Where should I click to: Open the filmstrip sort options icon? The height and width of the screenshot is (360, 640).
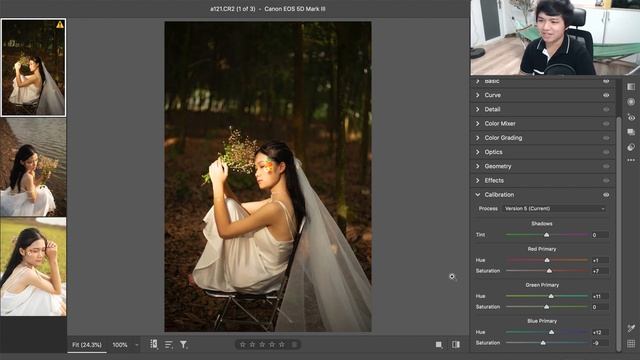pyautogui.click(x=169, y=344)
